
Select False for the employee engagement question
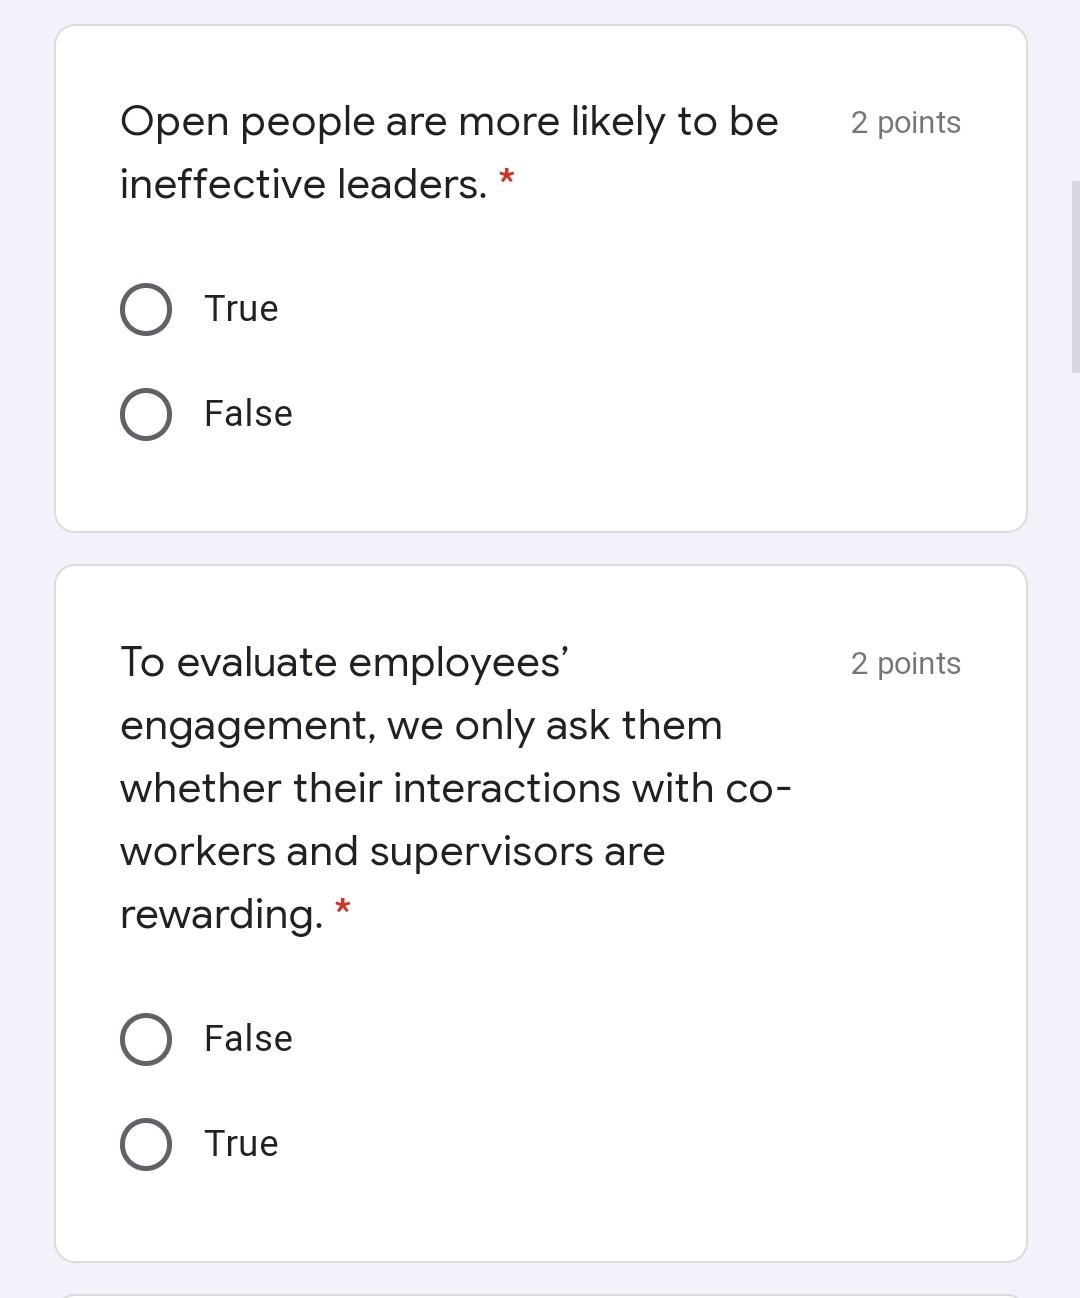click(145, 1038)
